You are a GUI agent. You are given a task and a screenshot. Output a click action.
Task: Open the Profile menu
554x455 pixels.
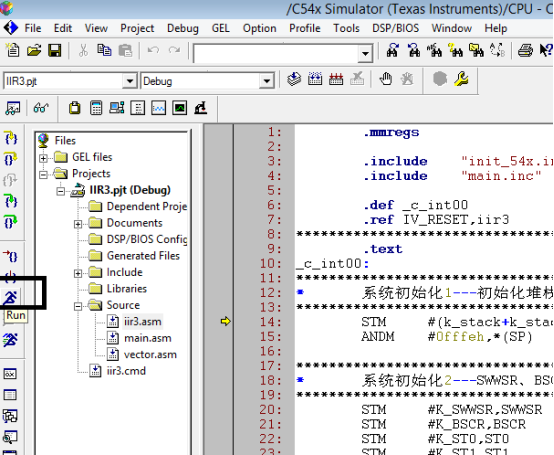305,28
